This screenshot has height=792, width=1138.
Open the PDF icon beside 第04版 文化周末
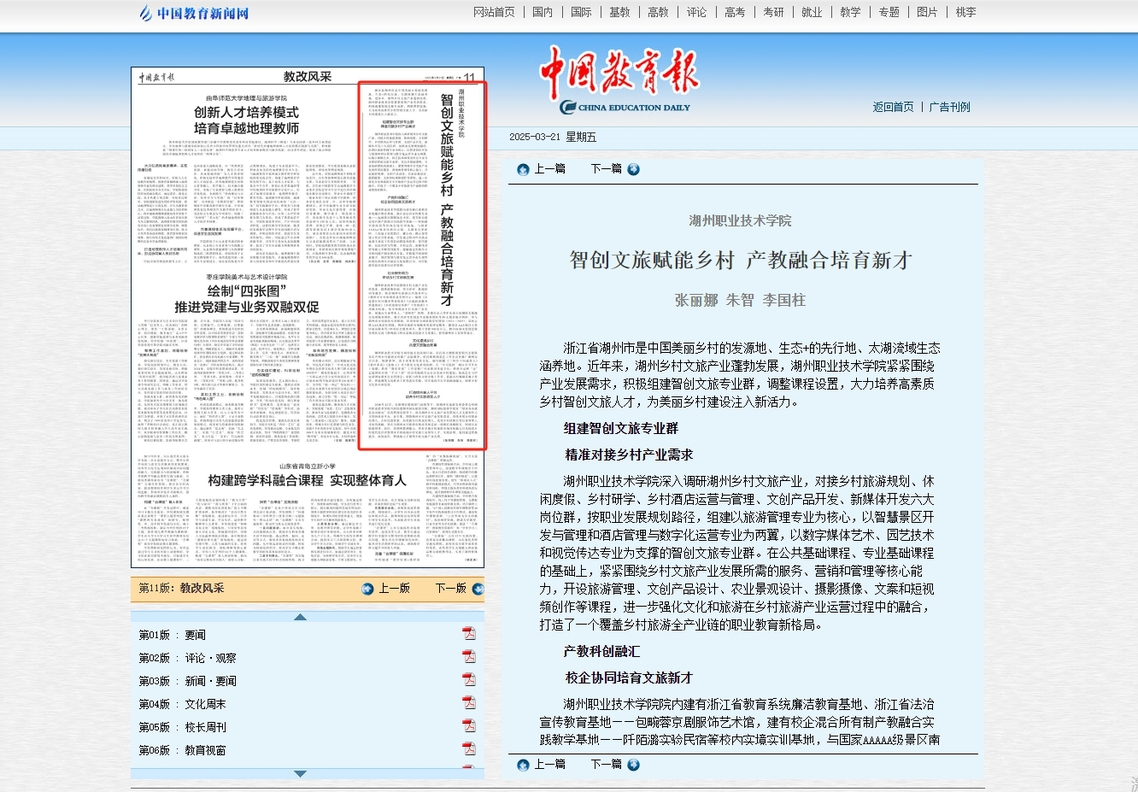coord(470,703)
